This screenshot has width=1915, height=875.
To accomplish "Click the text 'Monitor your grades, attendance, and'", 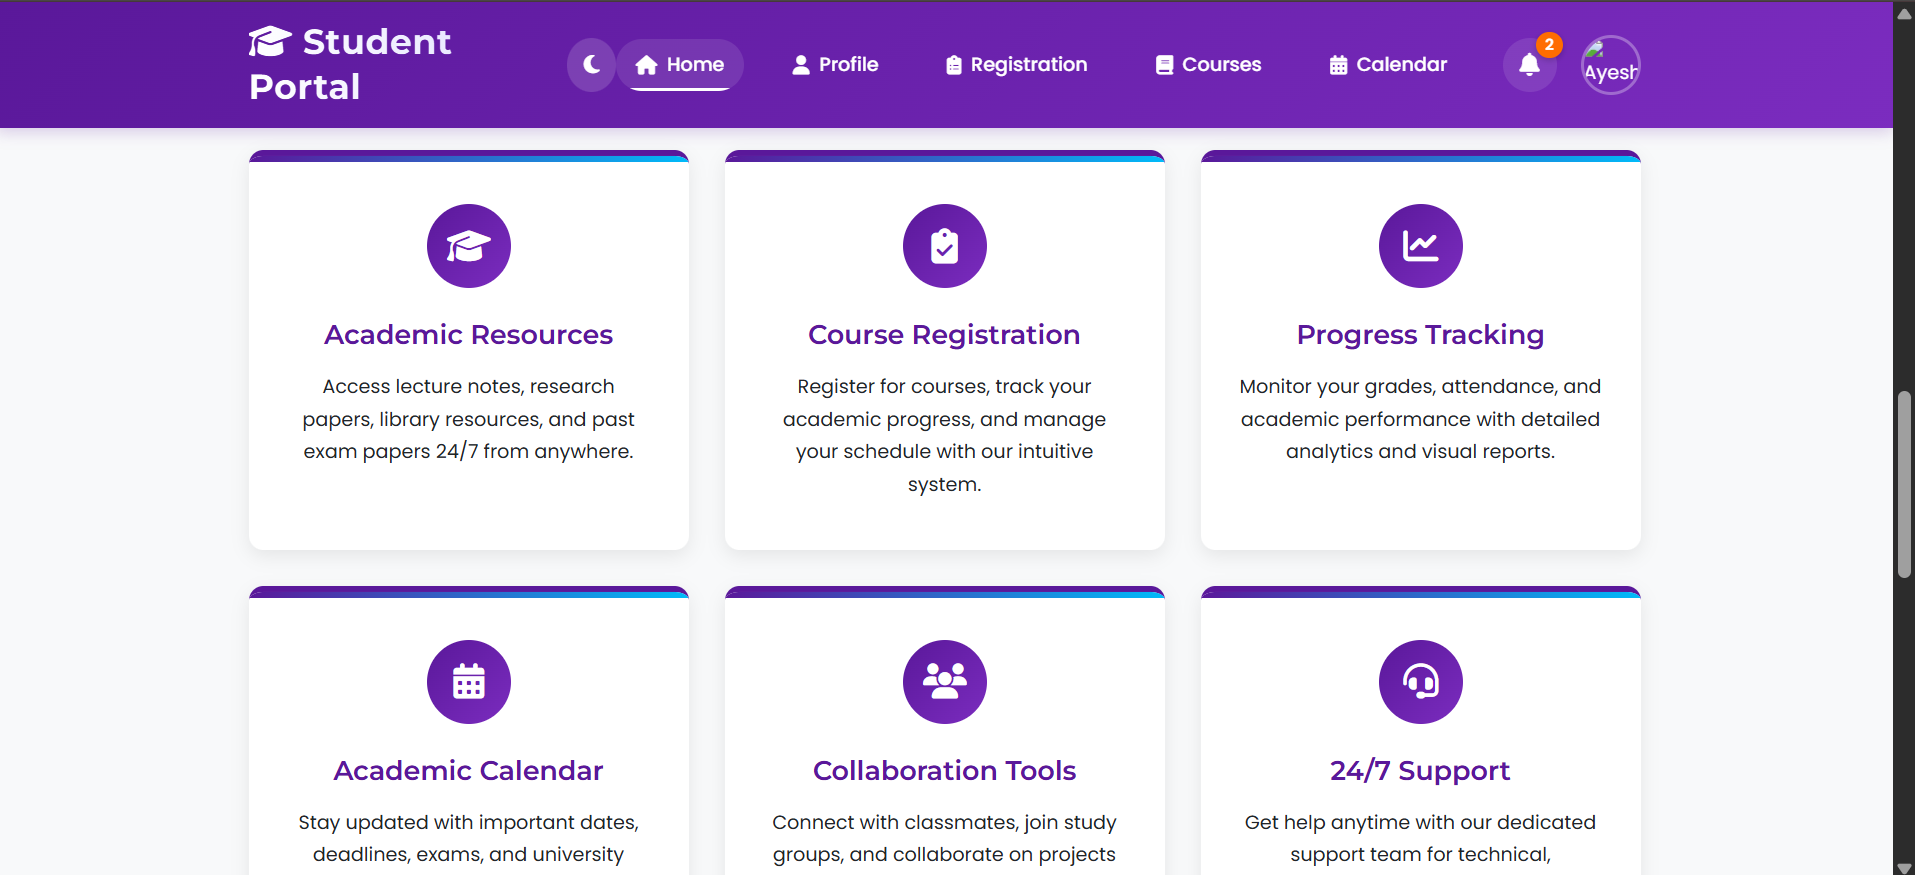I will point(1421,387).
